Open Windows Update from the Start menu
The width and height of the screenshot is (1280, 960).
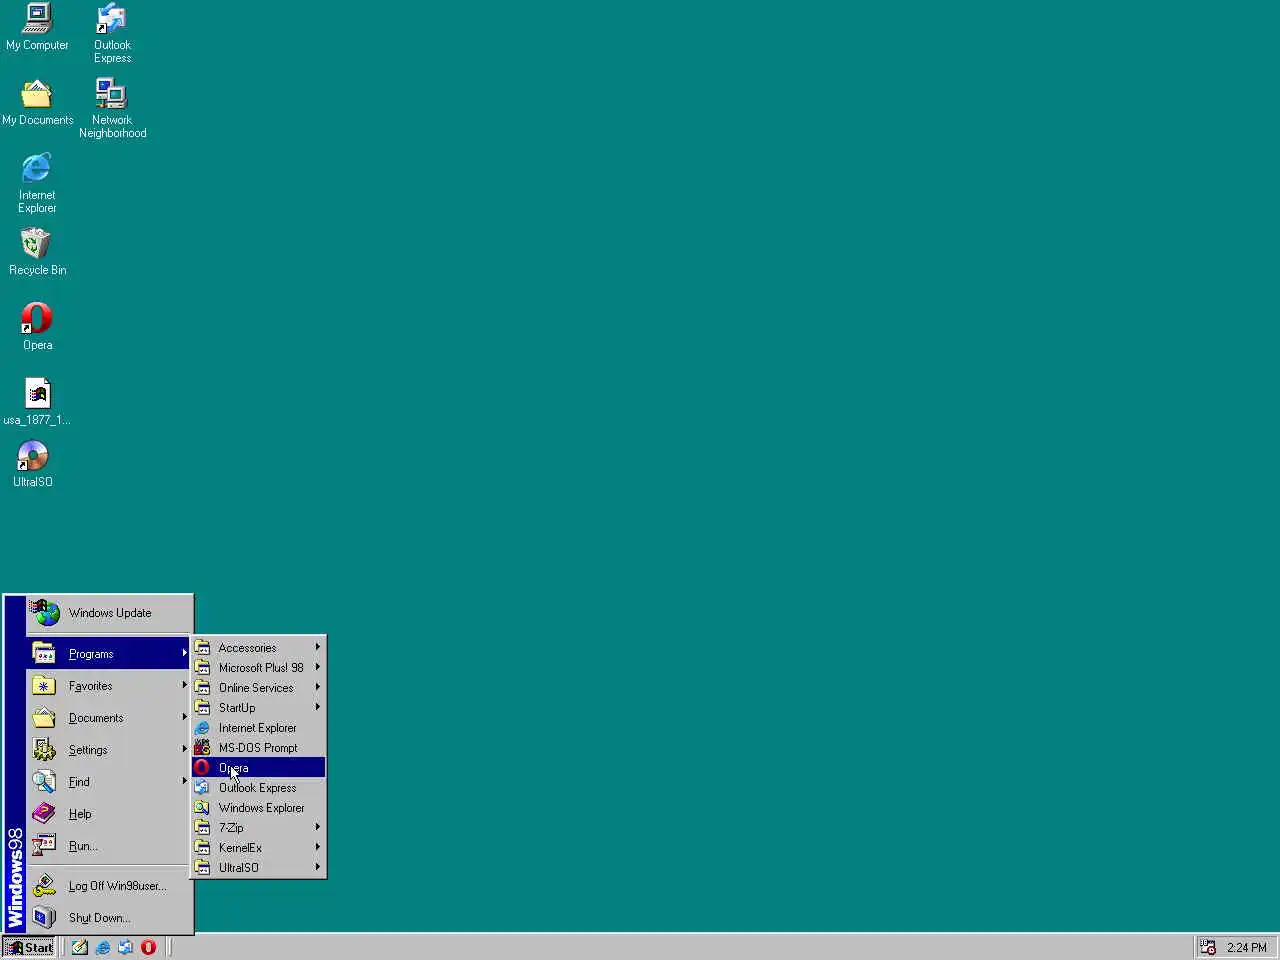pos(109,613)
